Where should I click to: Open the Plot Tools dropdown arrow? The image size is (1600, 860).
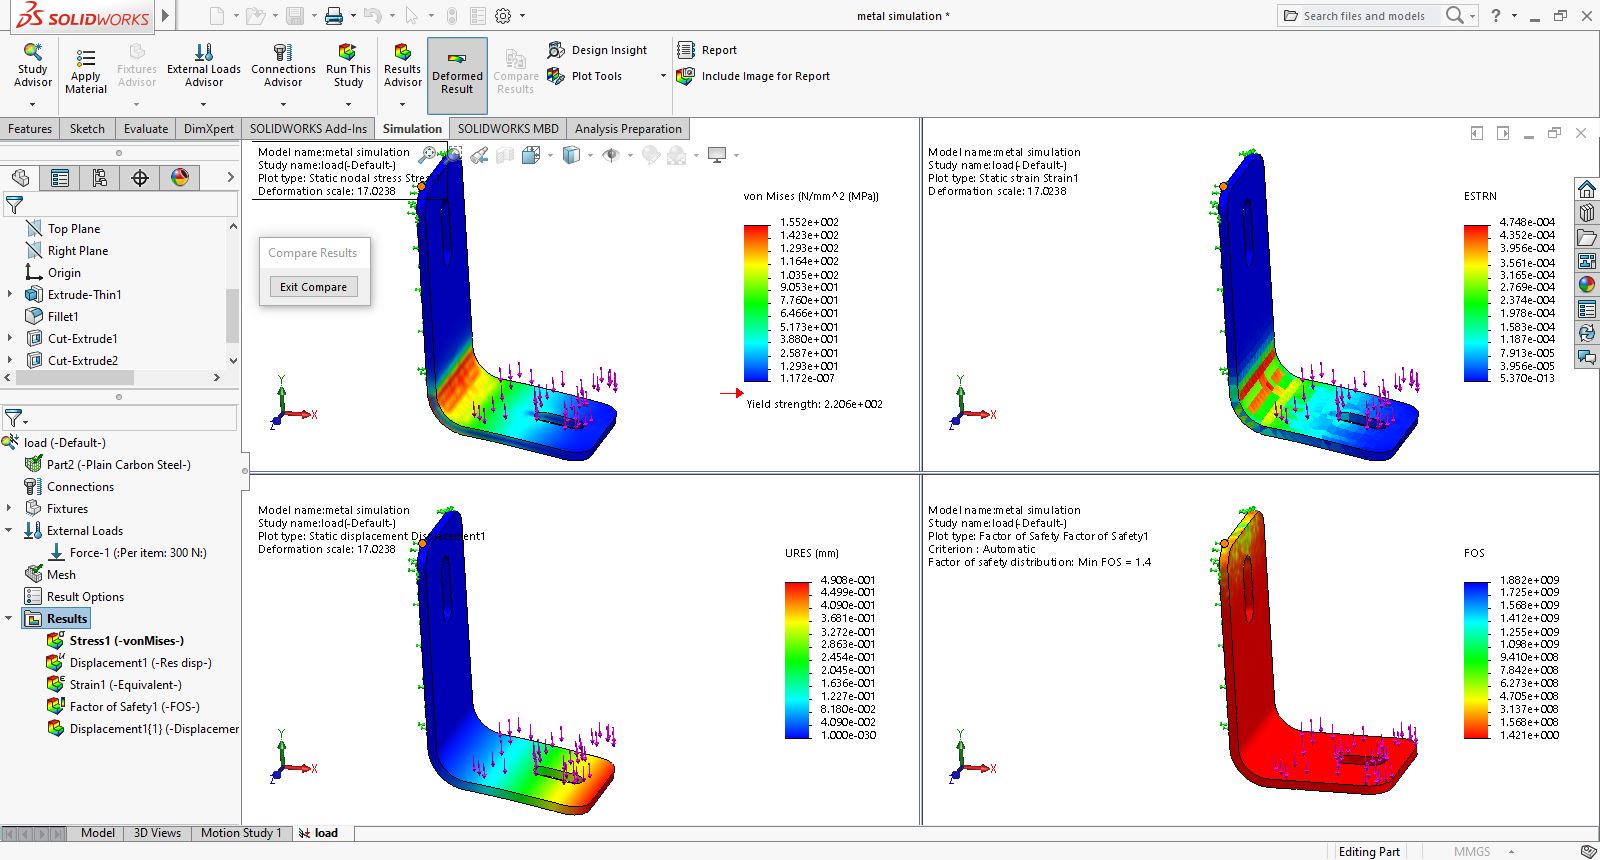[x=663, y=76]
